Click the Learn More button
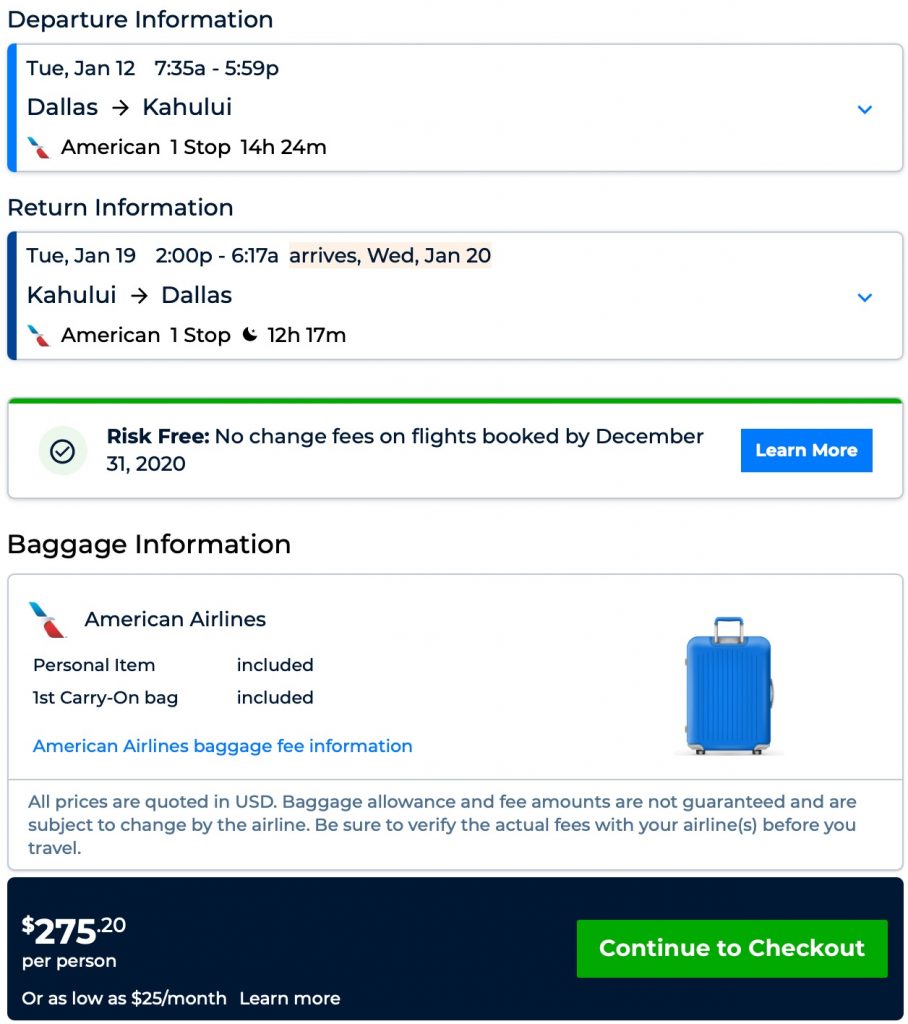 pos(806,450)
